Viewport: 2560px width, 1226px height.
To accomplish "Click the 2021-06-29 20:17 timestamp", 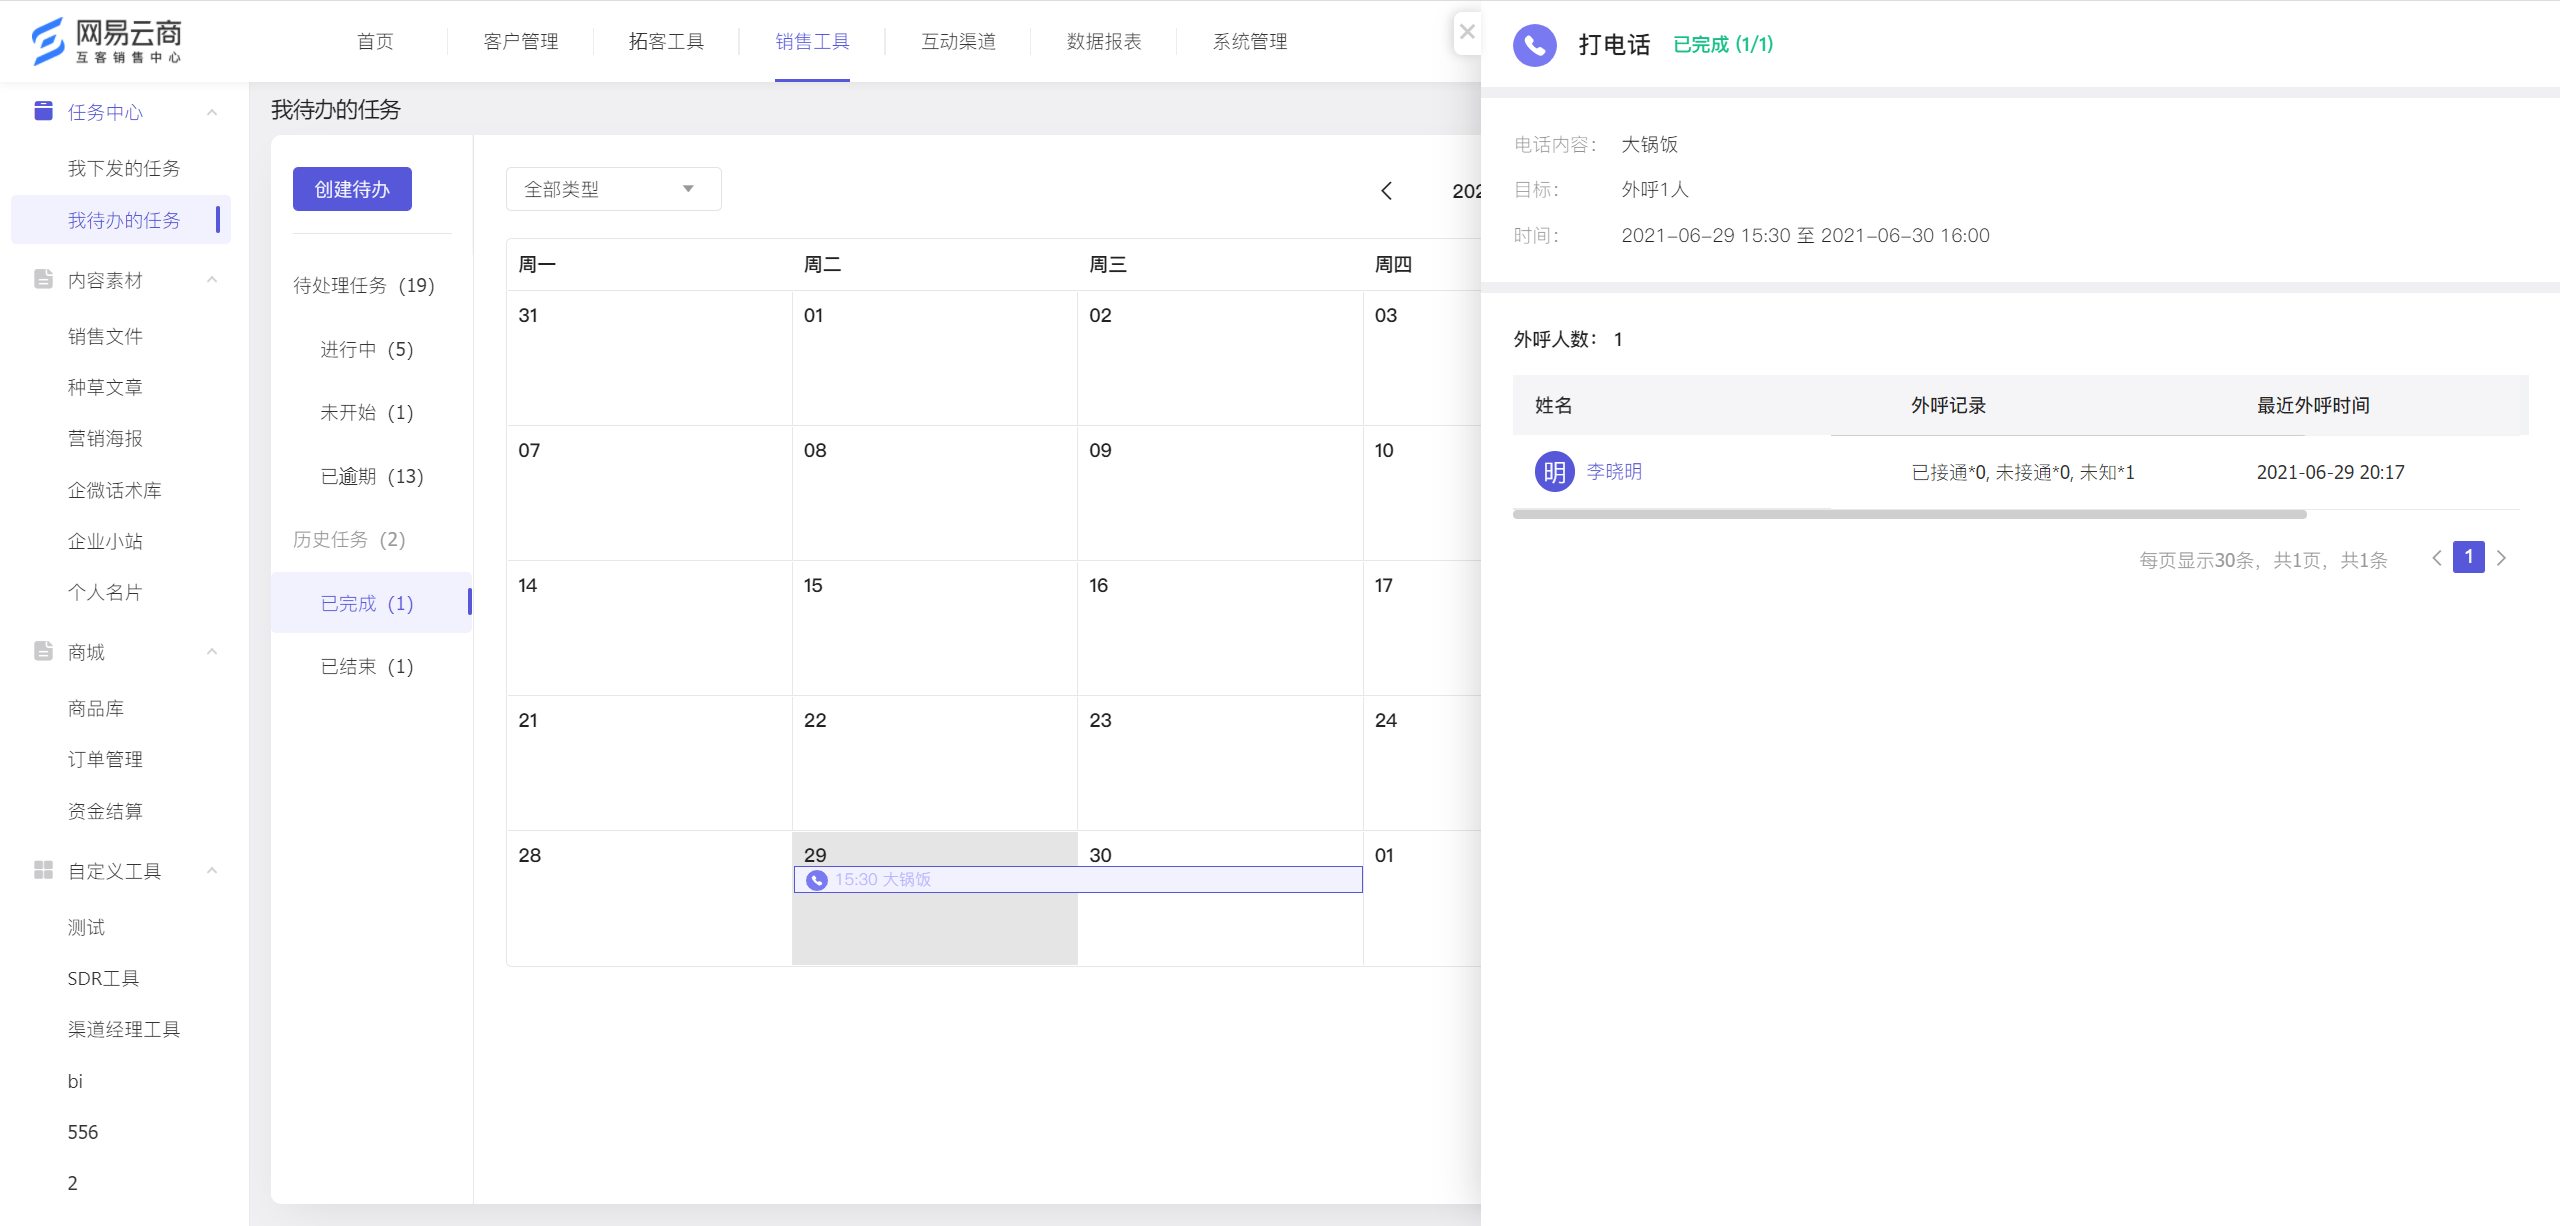I will (2330, 472).
